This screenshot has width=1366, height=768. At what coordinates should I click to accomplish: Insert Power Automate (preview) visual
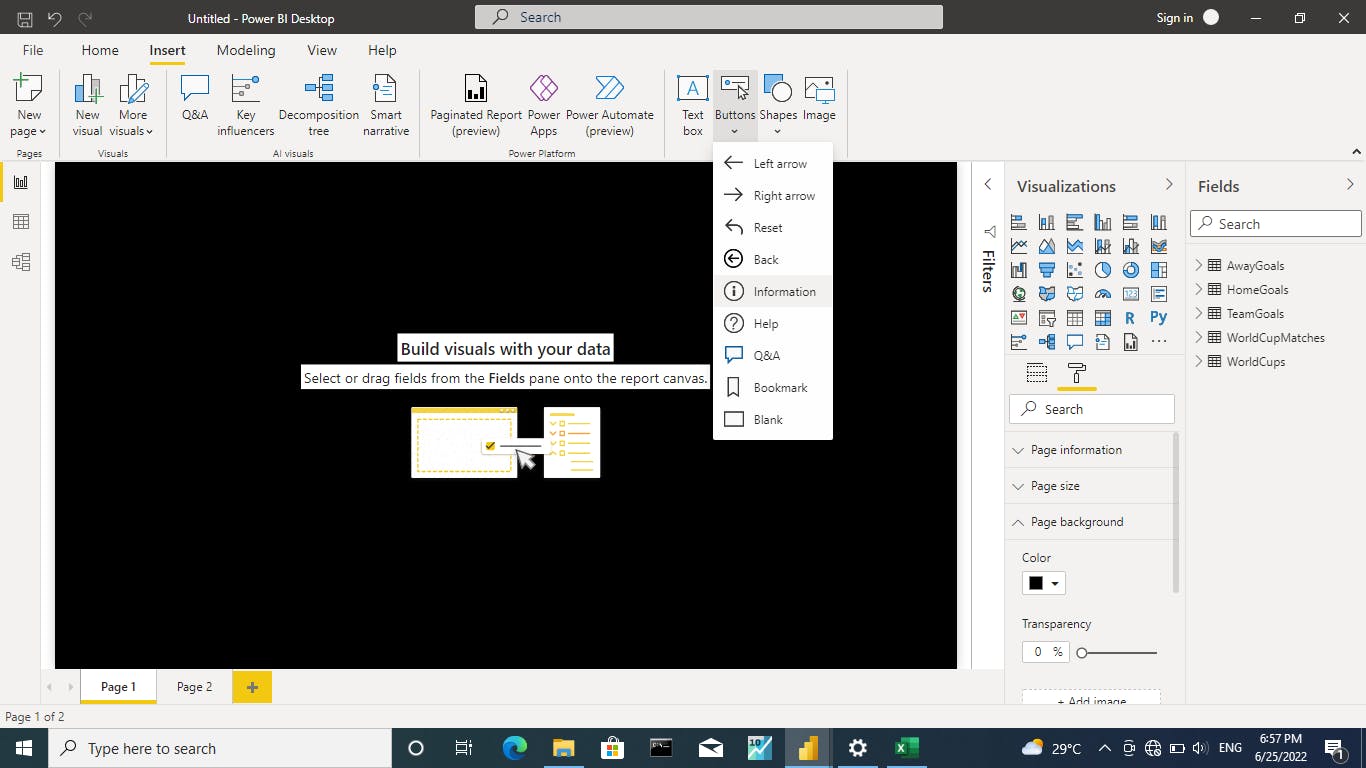coord(610,105)
